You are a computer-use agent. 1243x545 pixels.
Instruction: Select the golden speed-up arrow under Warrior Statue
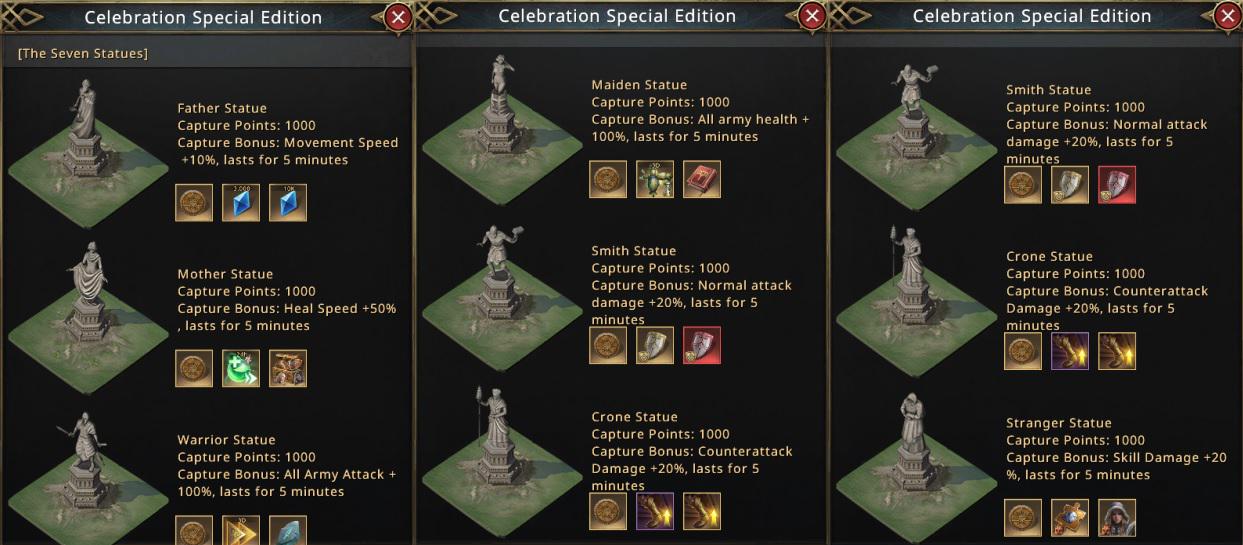point(241,530)
